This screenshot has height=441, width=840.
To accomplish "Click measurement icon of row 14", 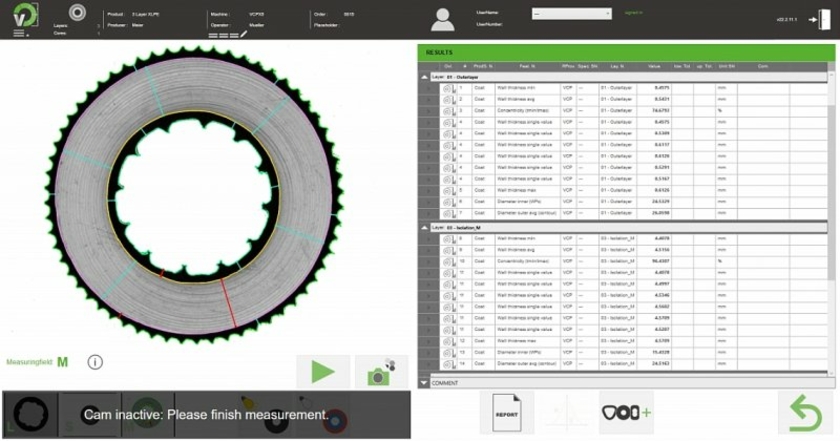I will click(x=449, y=364).
